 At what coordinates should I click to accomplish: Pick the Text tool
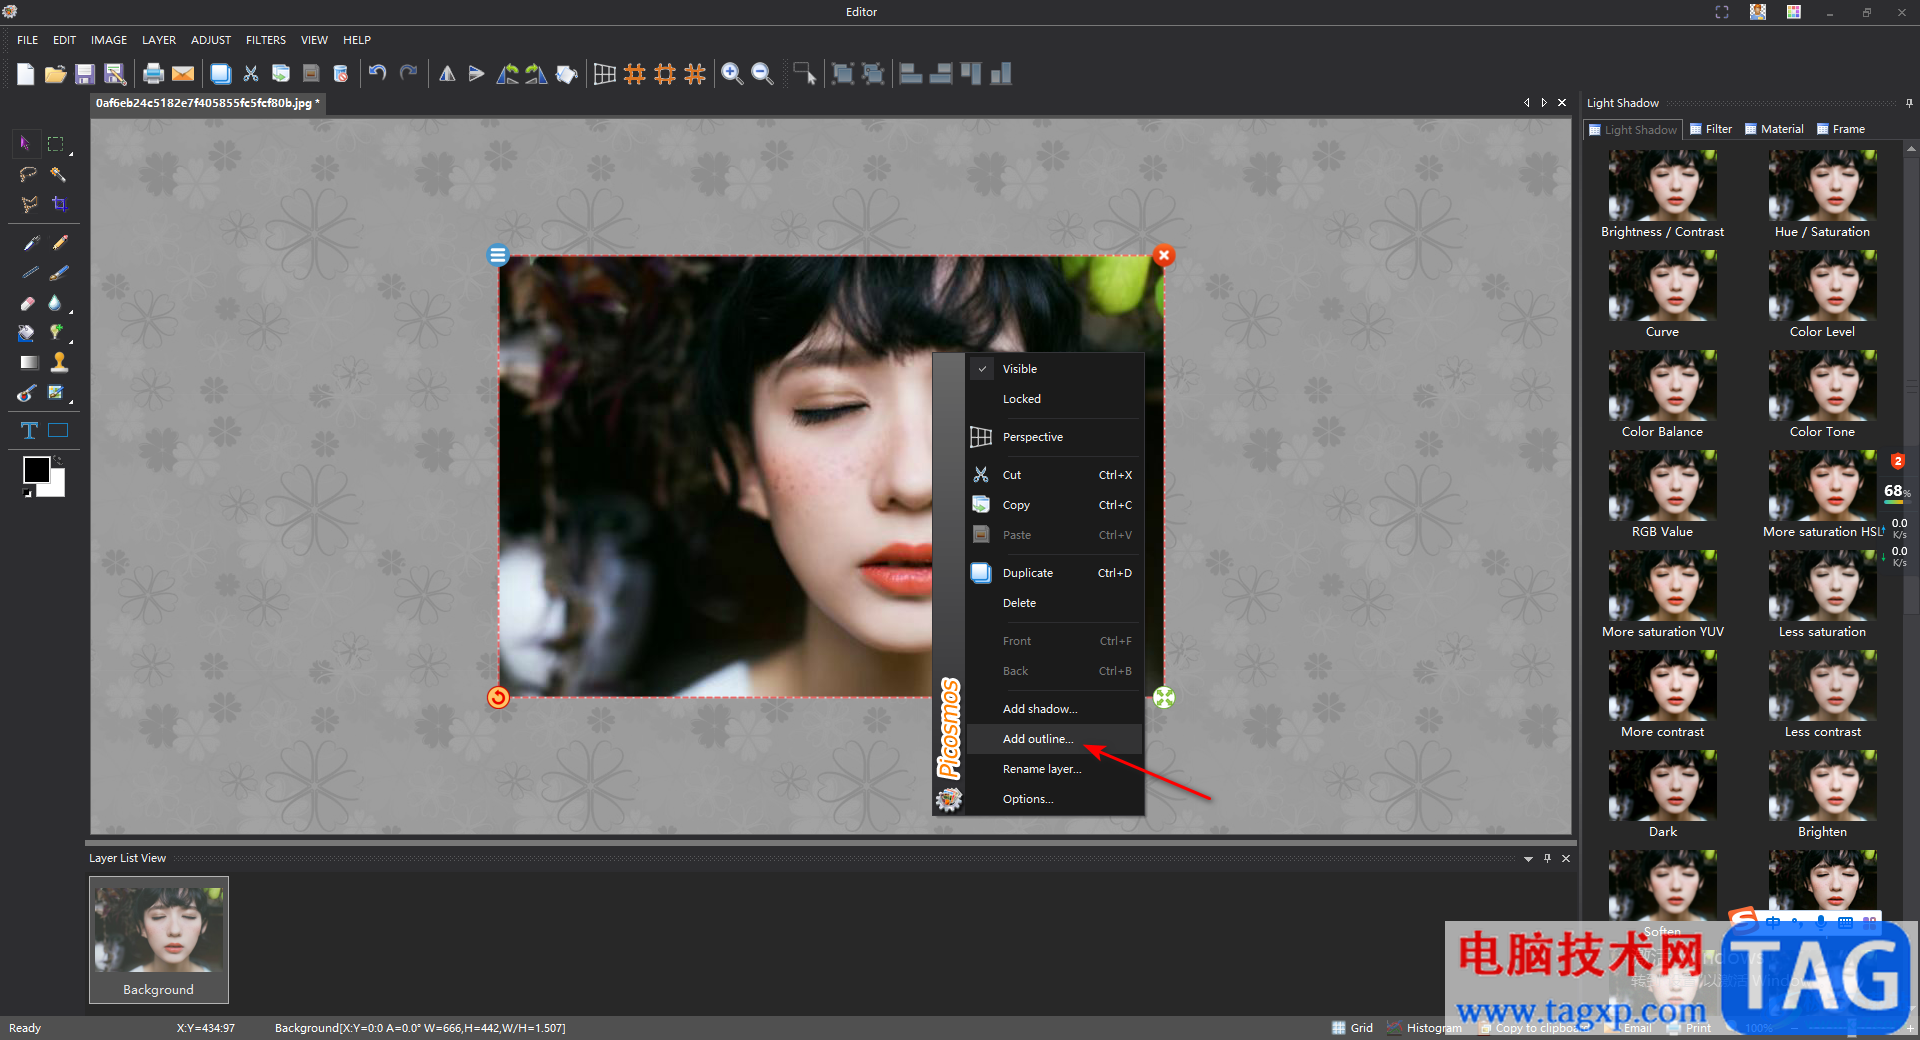(x=29, y=431)
